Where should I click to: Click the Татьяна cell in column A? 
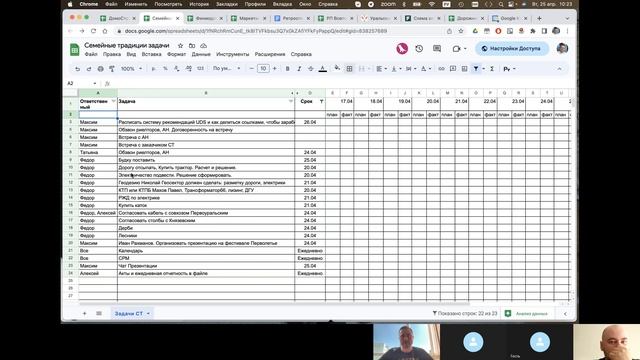pos(98,152)
